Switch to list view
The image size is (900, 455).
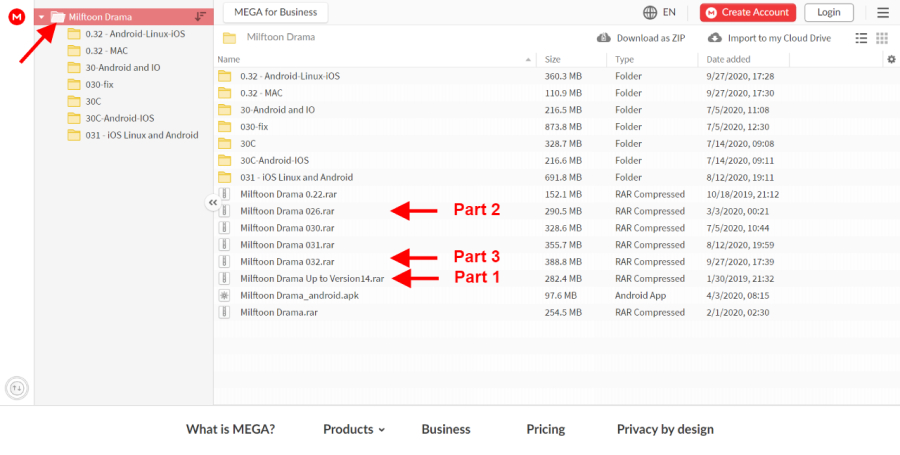tap(861, 38)
